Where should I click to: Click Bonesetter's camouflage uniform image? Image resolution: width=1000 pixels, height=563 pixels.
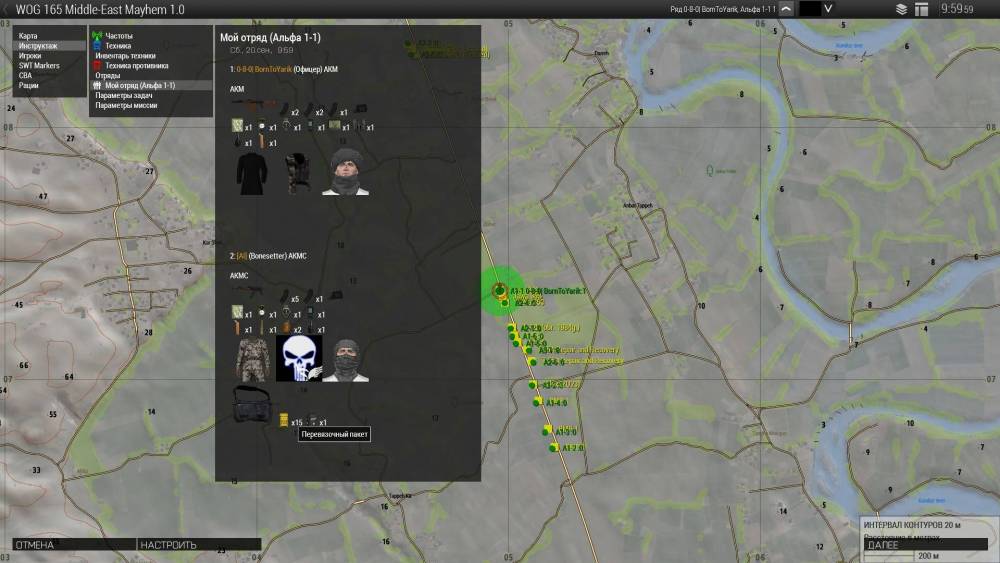pos(252,360)
